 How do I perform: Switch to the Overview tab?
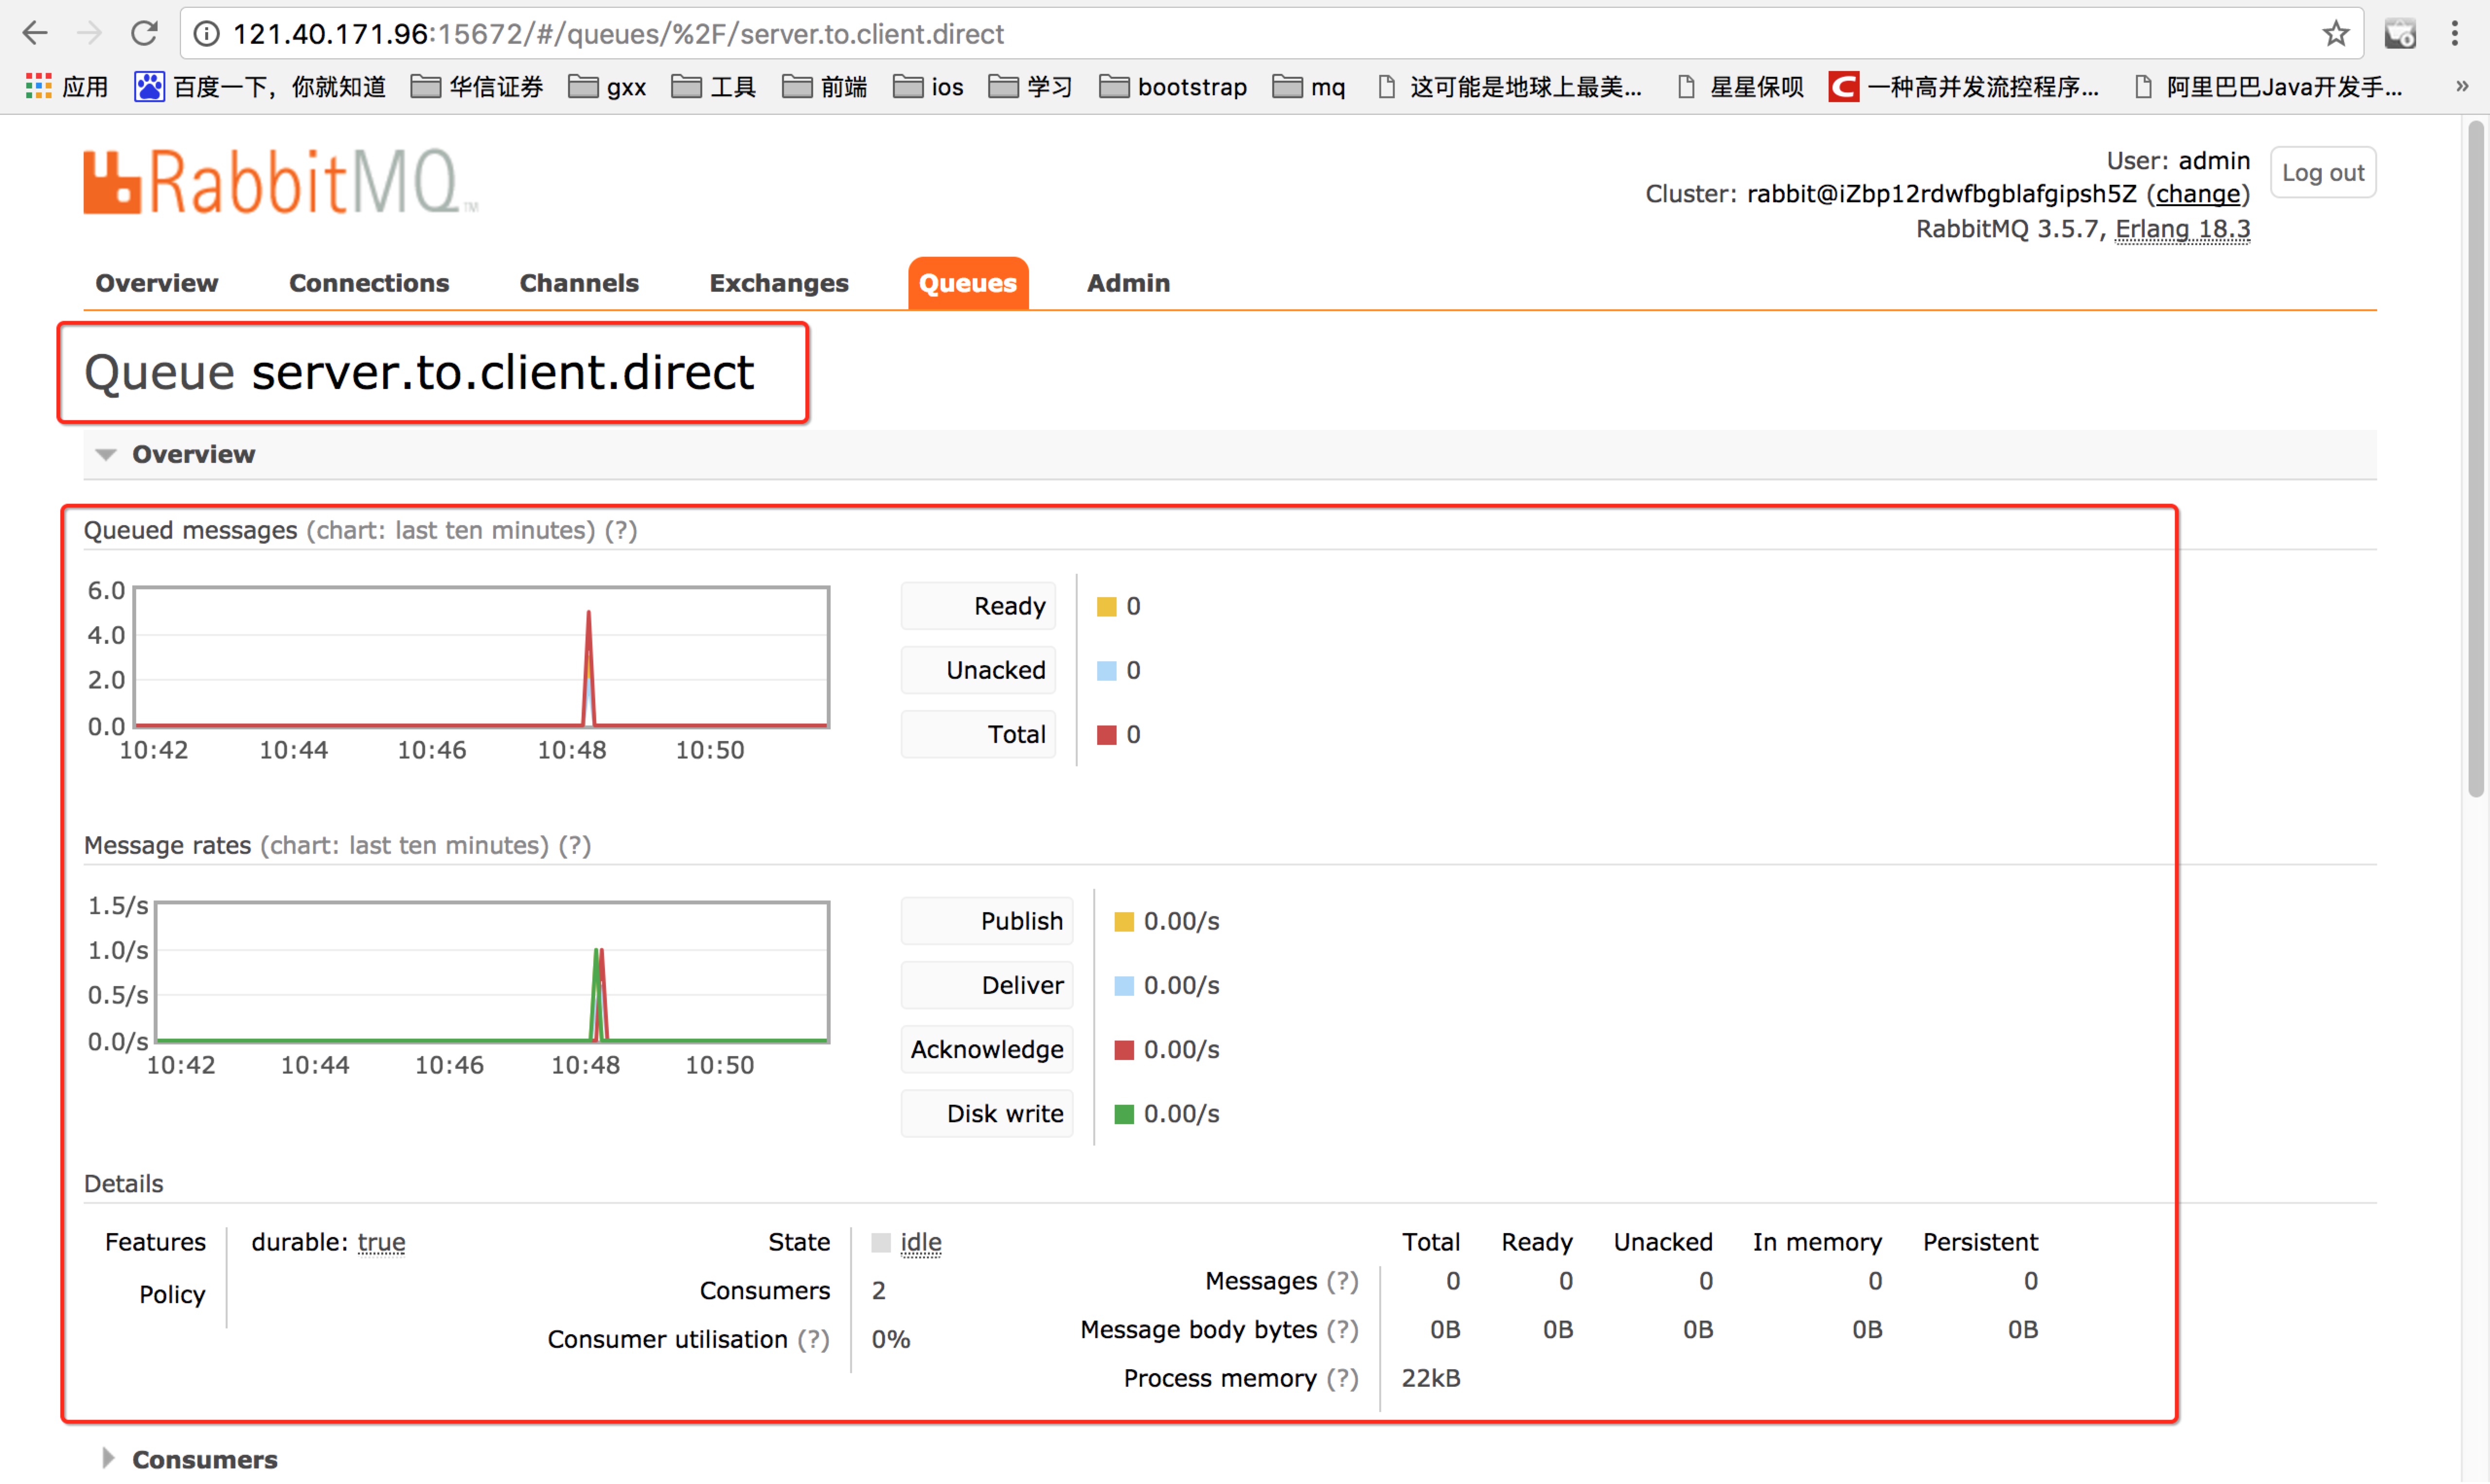tap(157, 283)
